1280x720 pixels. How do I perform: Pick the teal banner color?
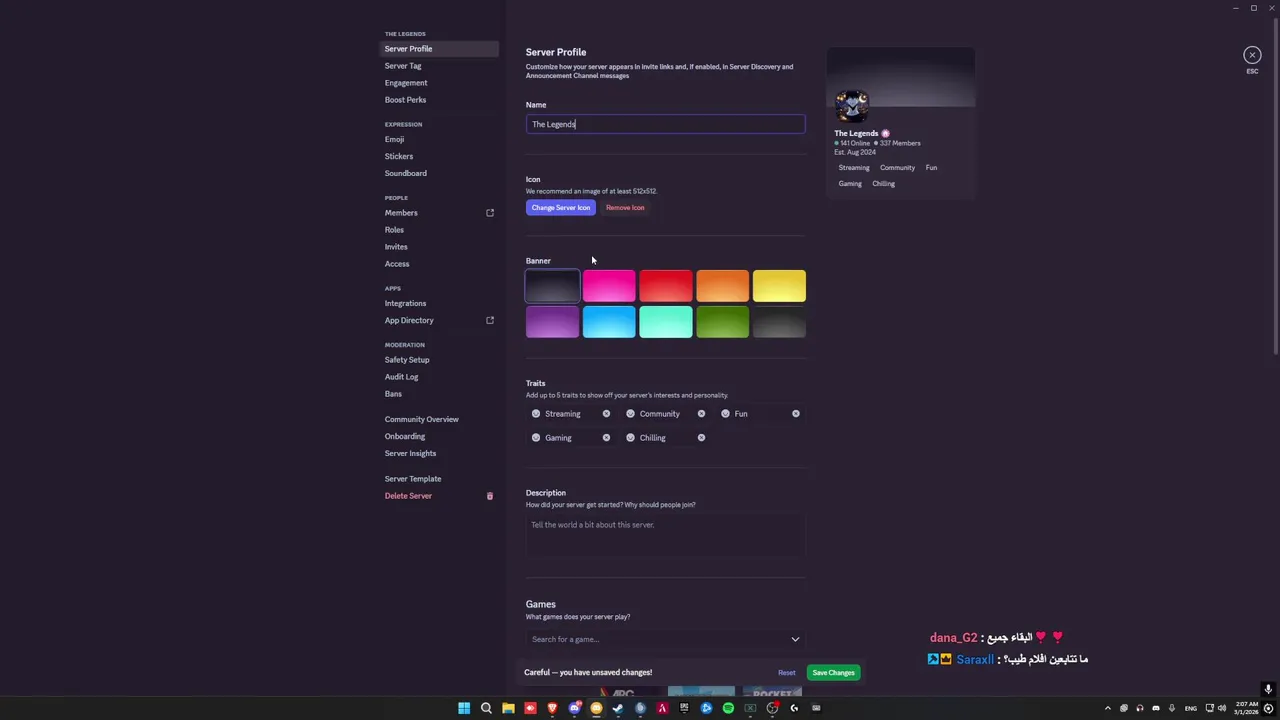point(666,322)
